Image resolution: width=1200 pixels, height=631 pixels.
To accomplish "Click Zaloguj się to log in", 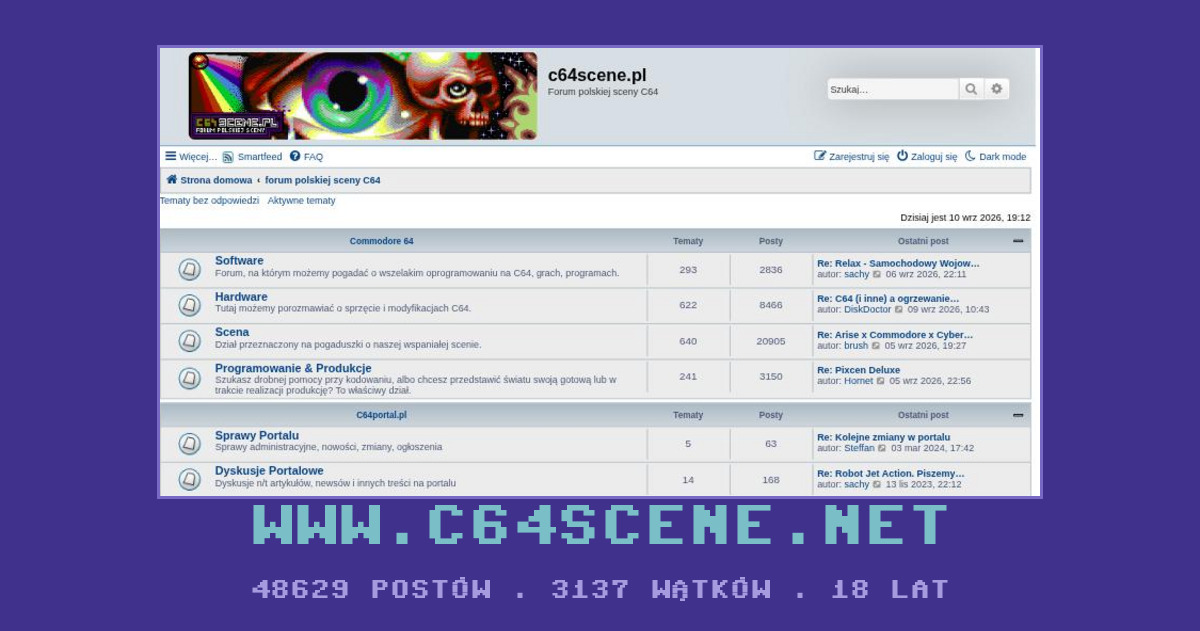I will pyautogui.click(x=927, y=157).
